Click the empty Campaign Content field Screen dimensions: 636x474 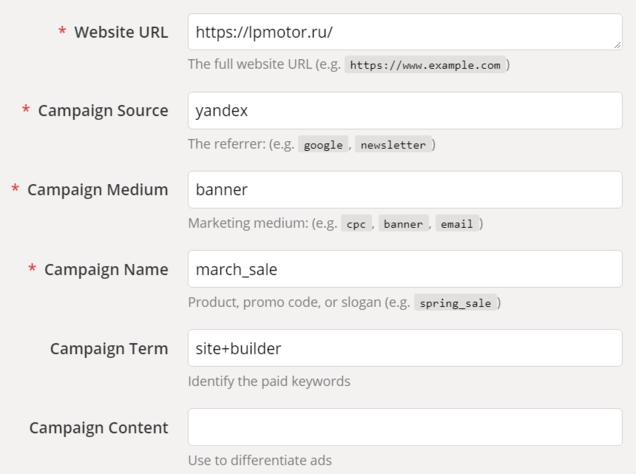[405, 427]
